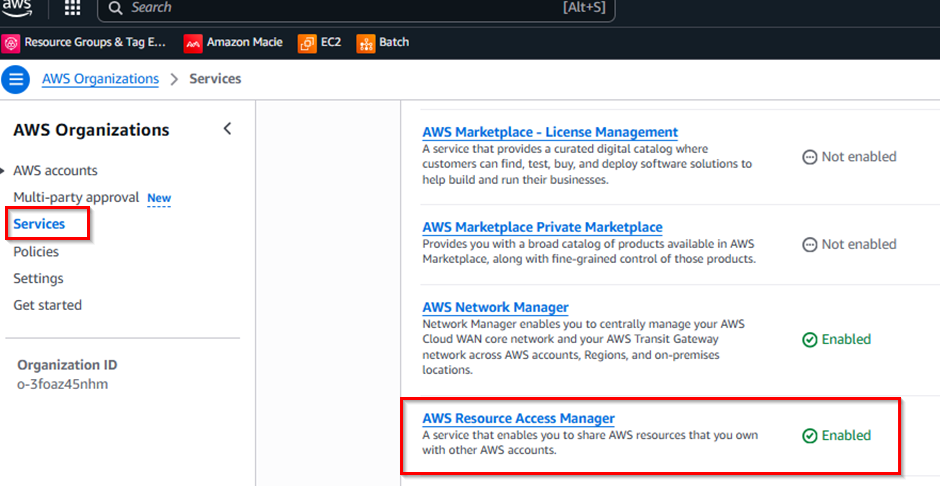
Task: Open AWS Marketplace Private Marketplace link
Action: point(542,227)
